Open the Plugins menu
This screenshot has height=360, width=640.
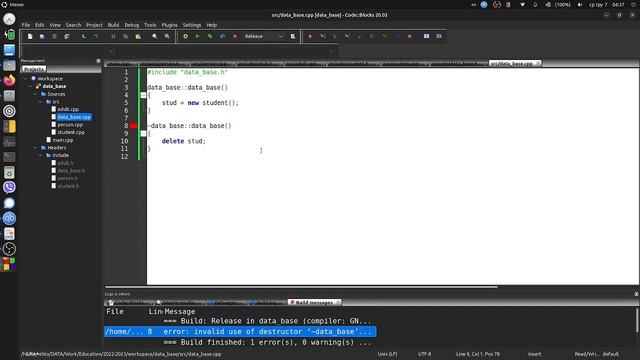169,25
